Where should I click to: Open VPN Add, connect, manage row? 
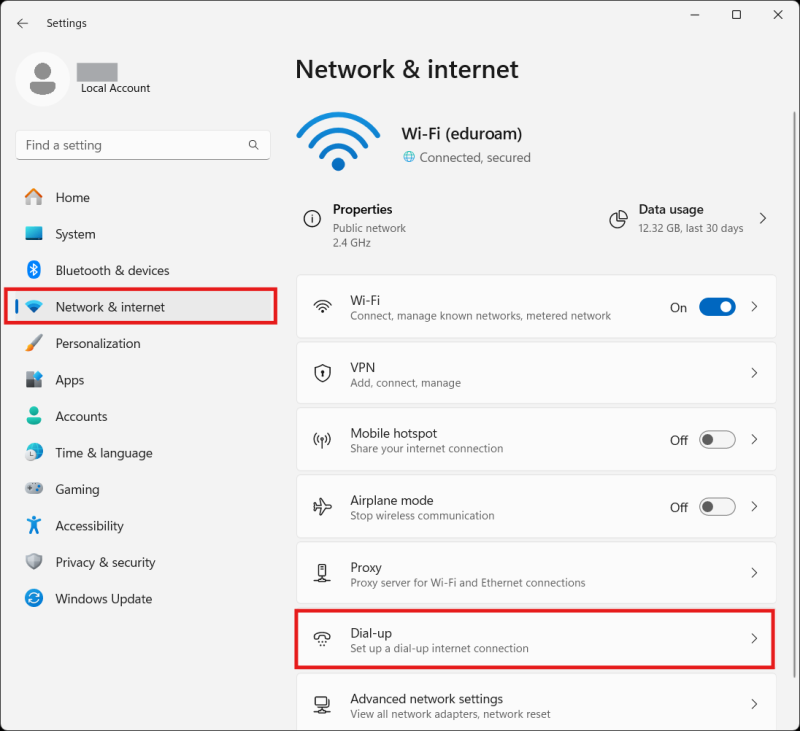[x=536, y=373]
